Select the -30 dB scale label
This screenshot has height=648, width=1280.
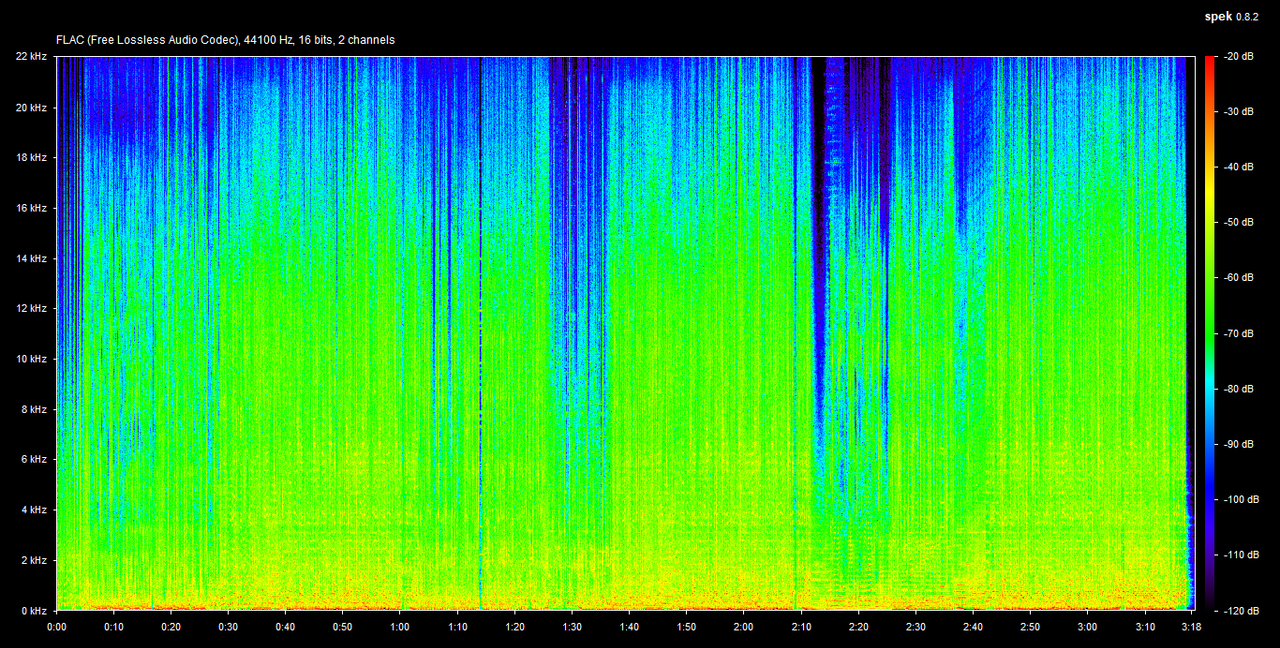click(x=1237, y=112)
